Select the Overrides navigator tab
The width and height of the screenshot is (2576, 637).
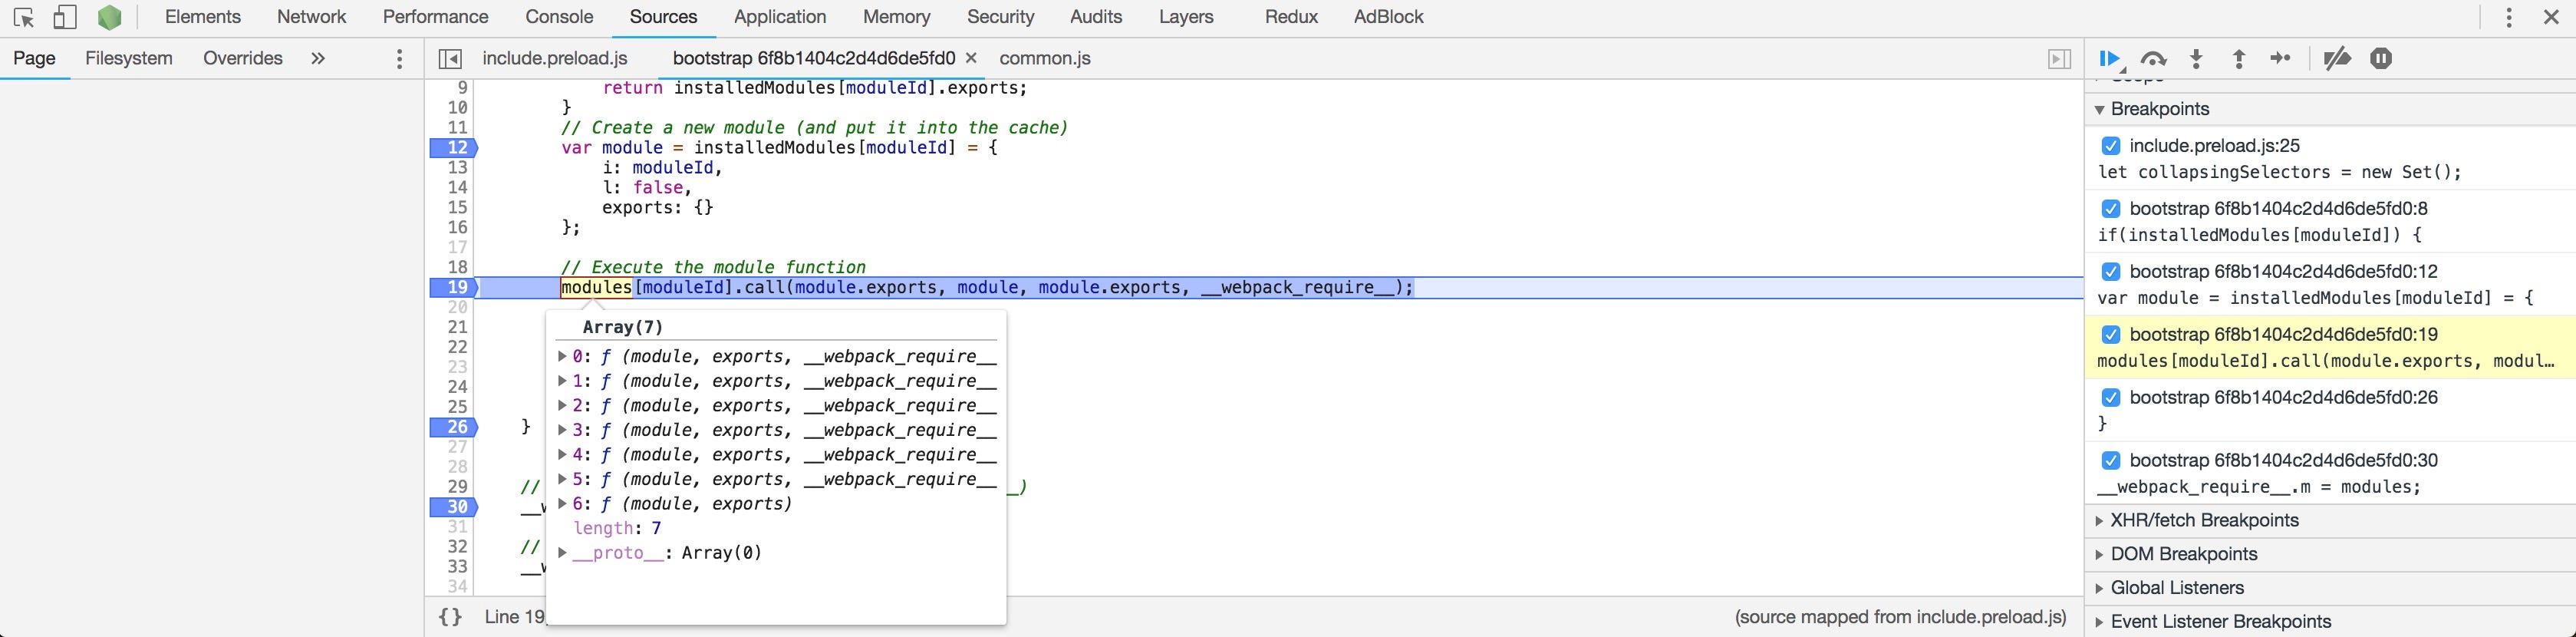tap(243, 59)
